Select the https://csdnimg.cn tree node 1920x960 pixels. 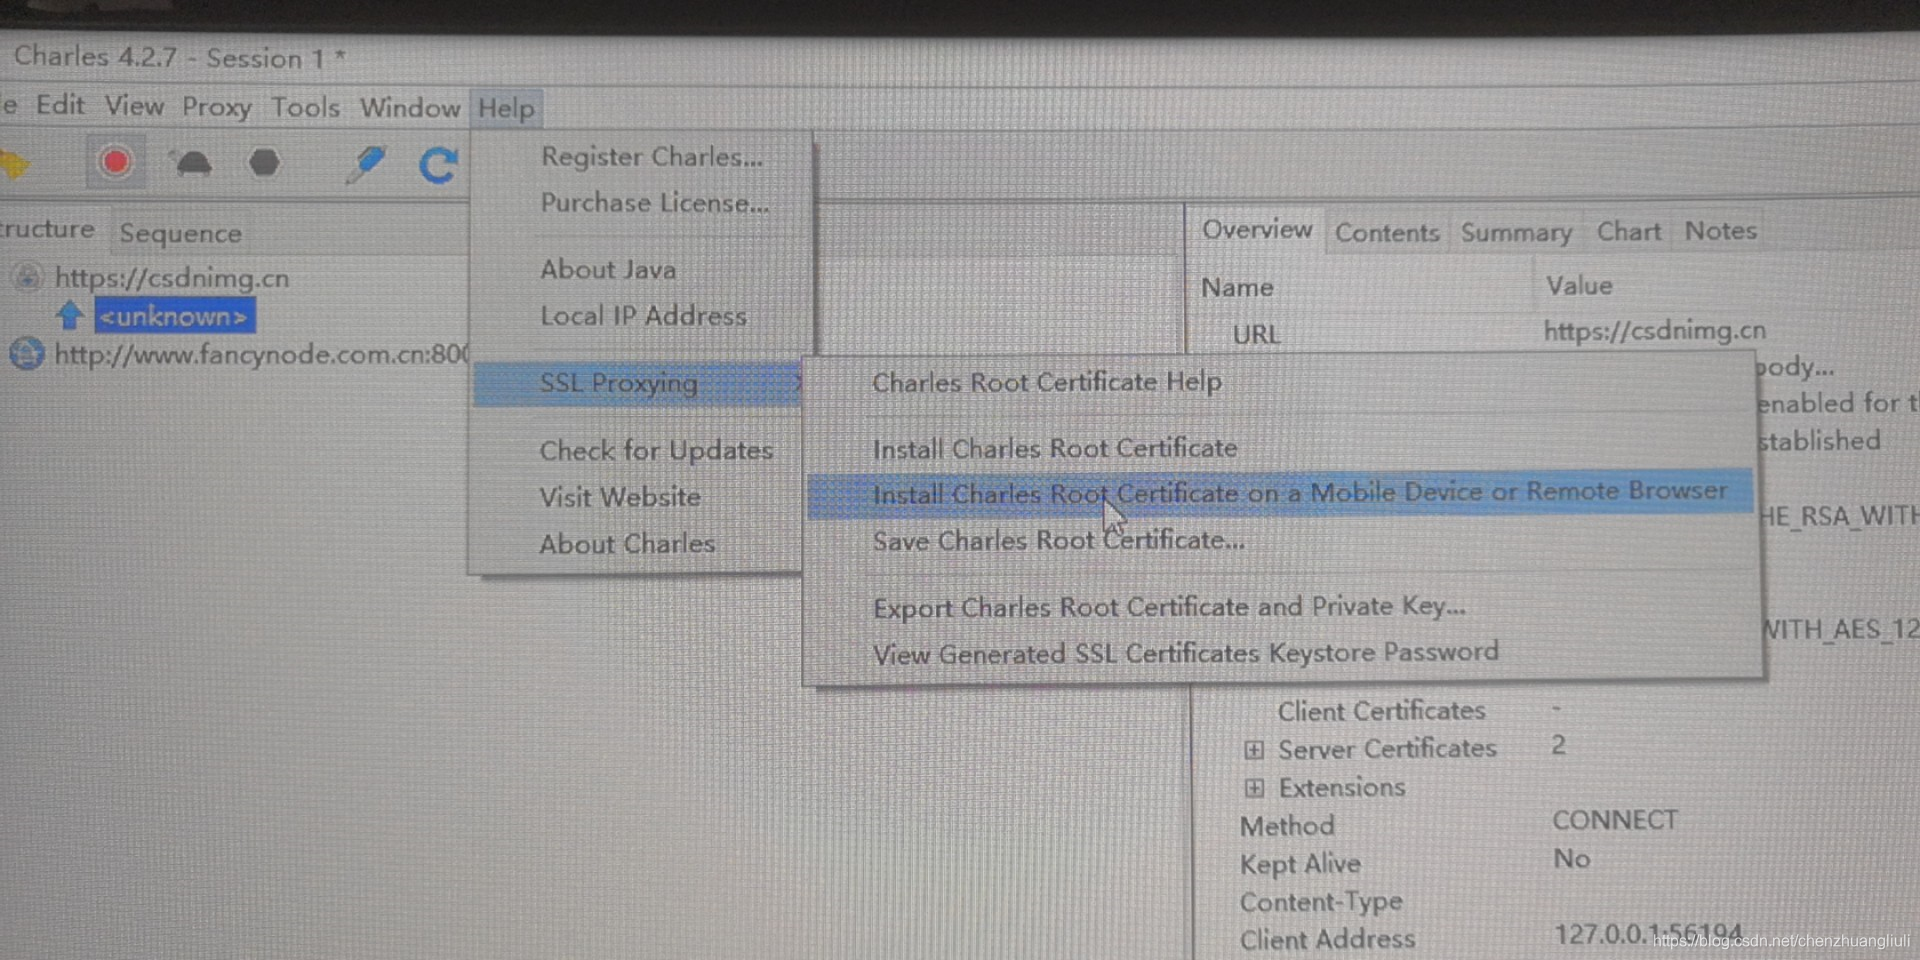[x=171, y=277]
